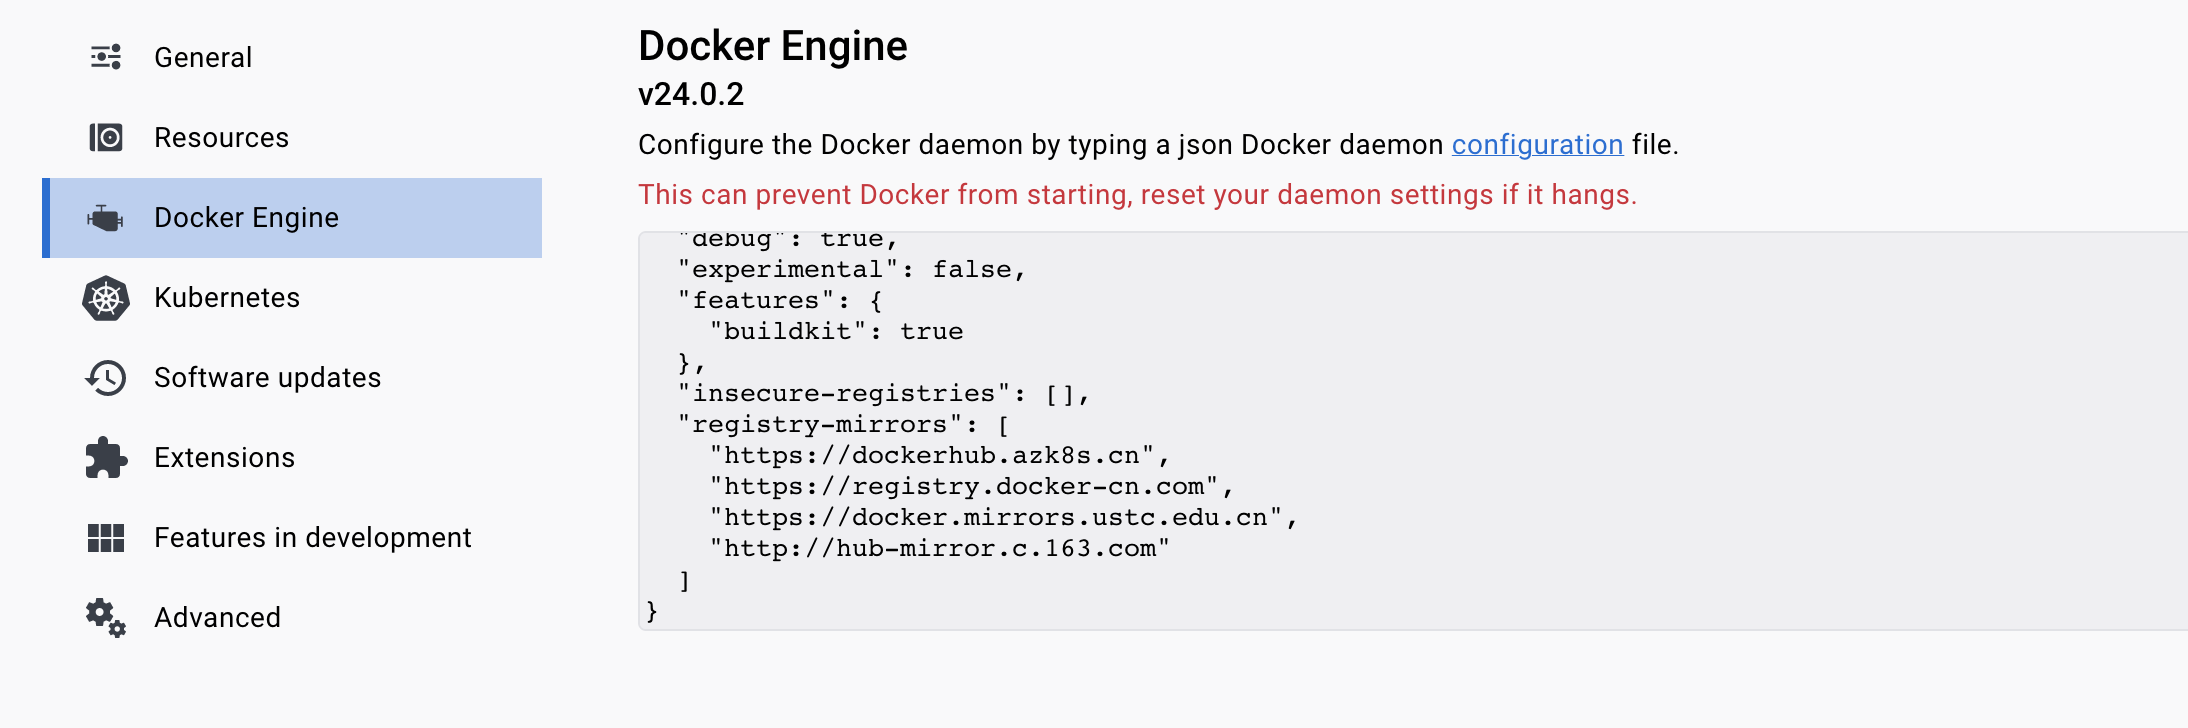Place cursor on the "buildkit": true line

(x=836, y=331)
